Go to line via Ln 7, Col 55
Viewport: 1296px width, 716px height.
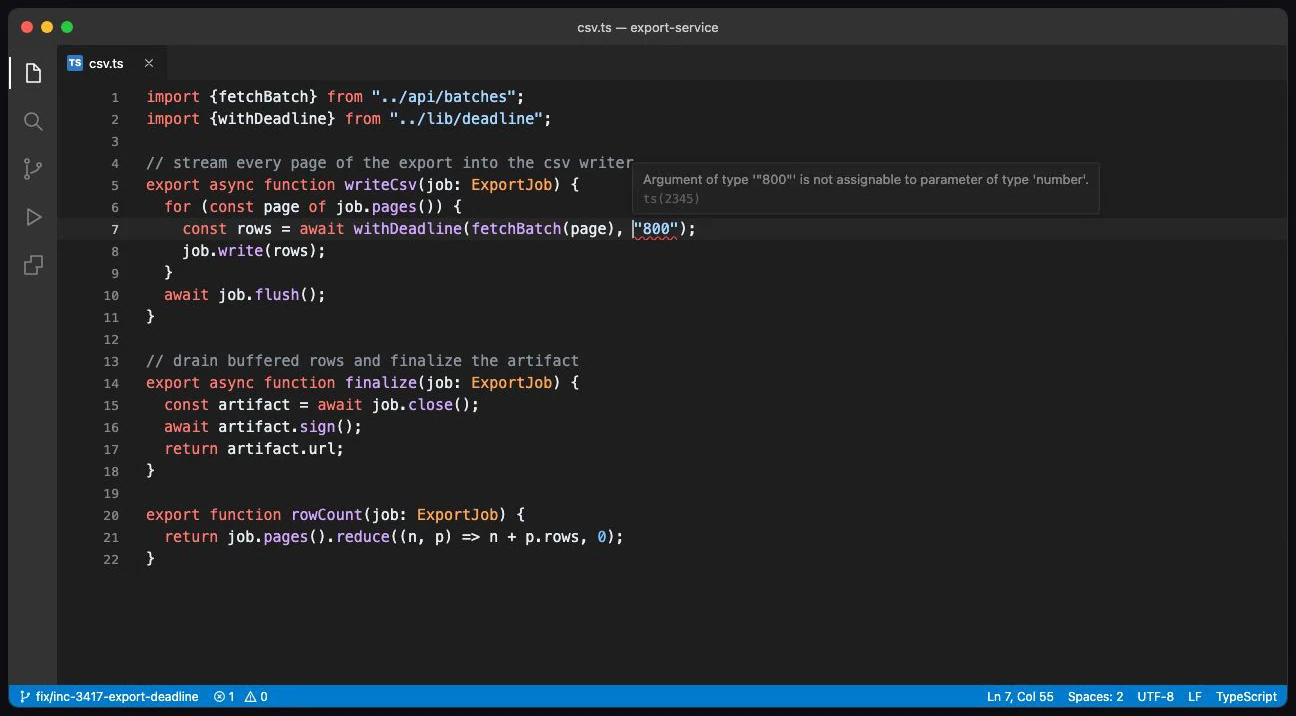pyautogui.click(x=1020, y=696)
